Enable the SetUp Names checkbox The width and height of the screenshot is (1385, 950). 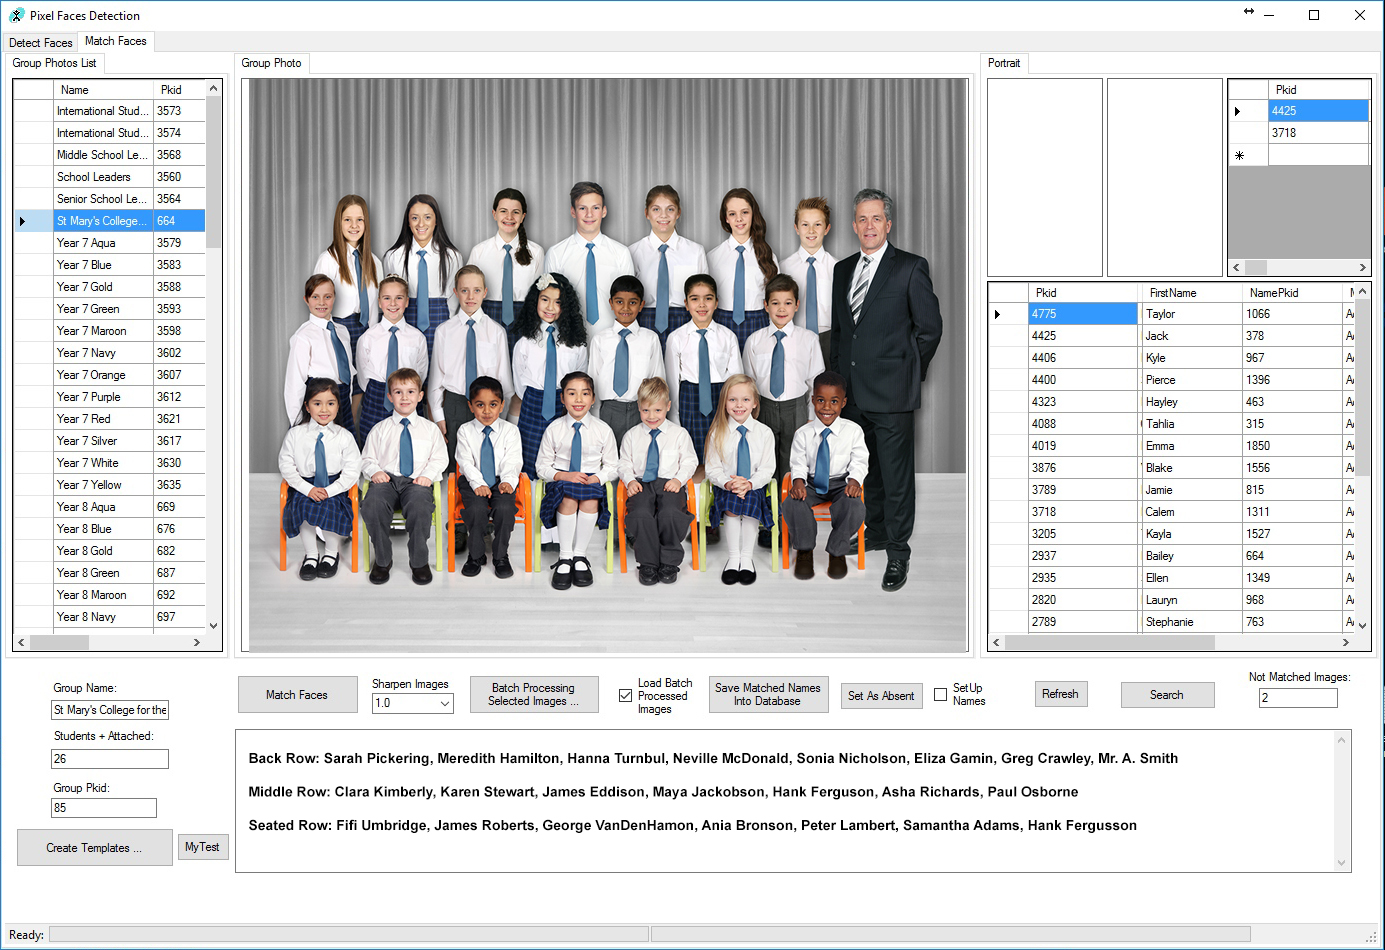tap(941, 695)
